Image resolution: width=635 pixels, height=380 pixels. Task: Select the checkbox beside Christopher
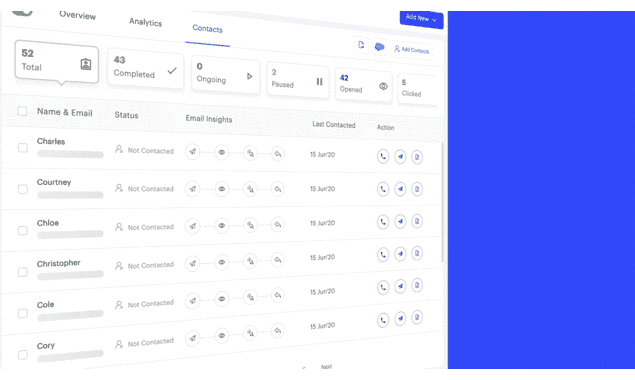[23, 272]
